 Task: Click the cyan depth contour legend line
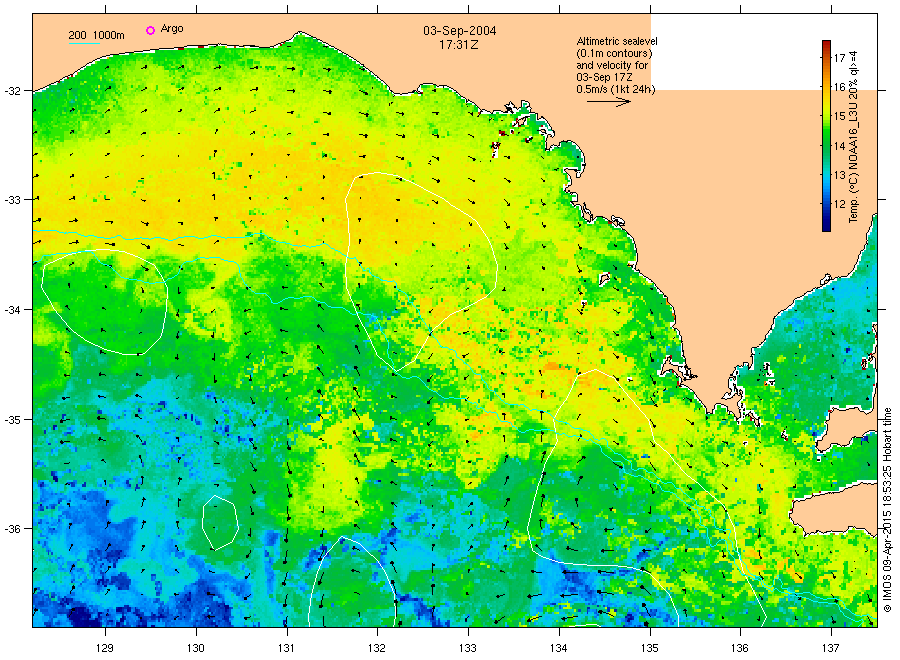click(x=84, y=43)
